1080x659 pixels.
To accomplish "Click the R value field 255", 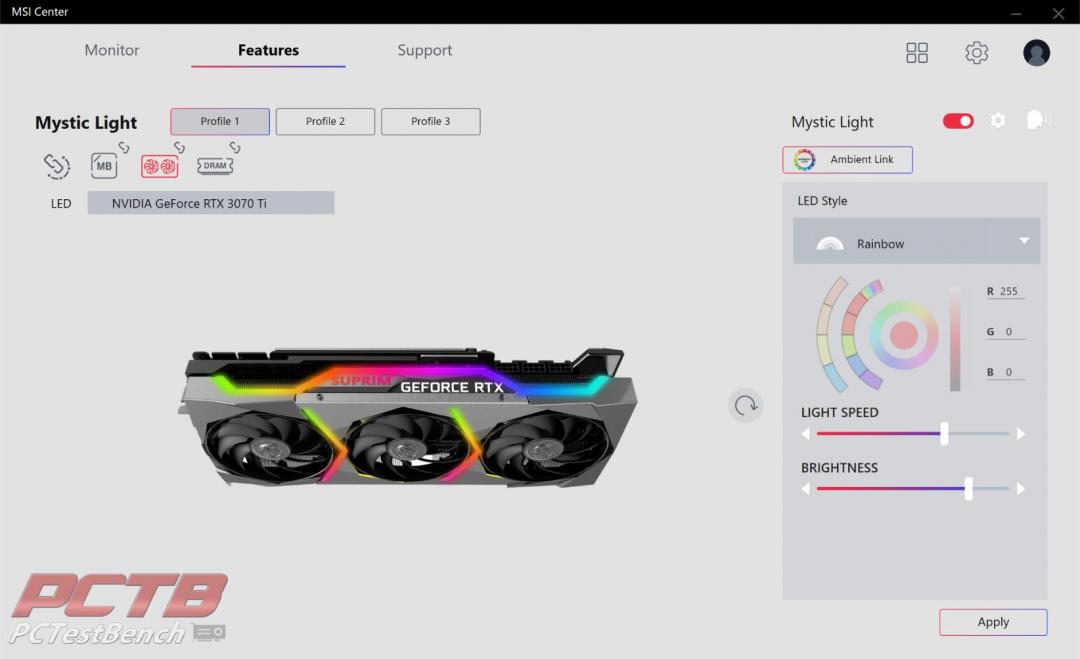I will click(x=1008, y=291).
